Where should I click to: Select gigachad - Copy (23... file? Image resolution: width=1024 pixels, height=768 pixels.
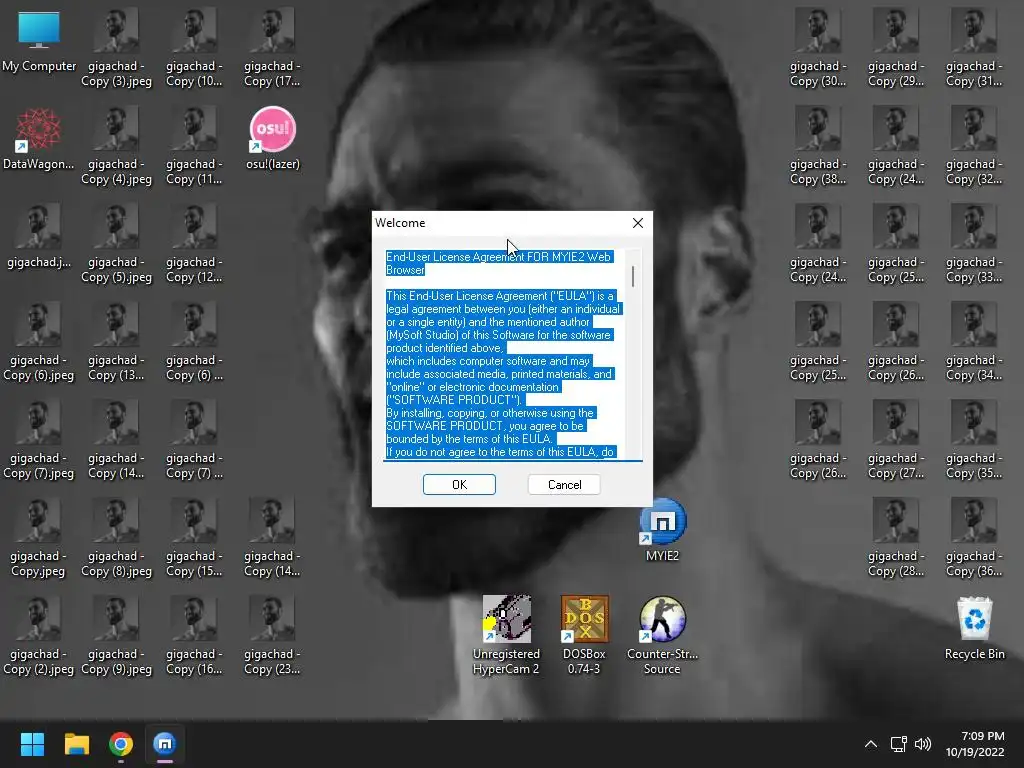pyautogui.click(x=272, y=636)
